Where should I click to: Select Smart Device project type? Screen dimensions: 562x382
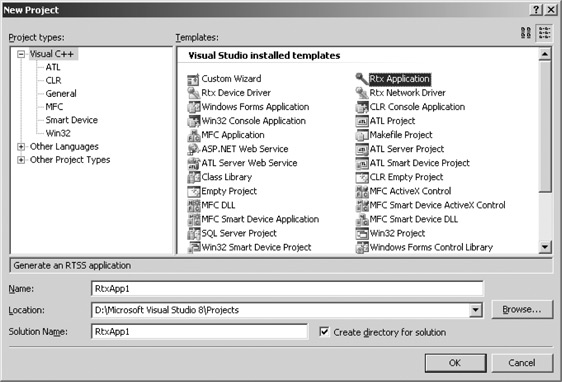(x=72, y=120)
